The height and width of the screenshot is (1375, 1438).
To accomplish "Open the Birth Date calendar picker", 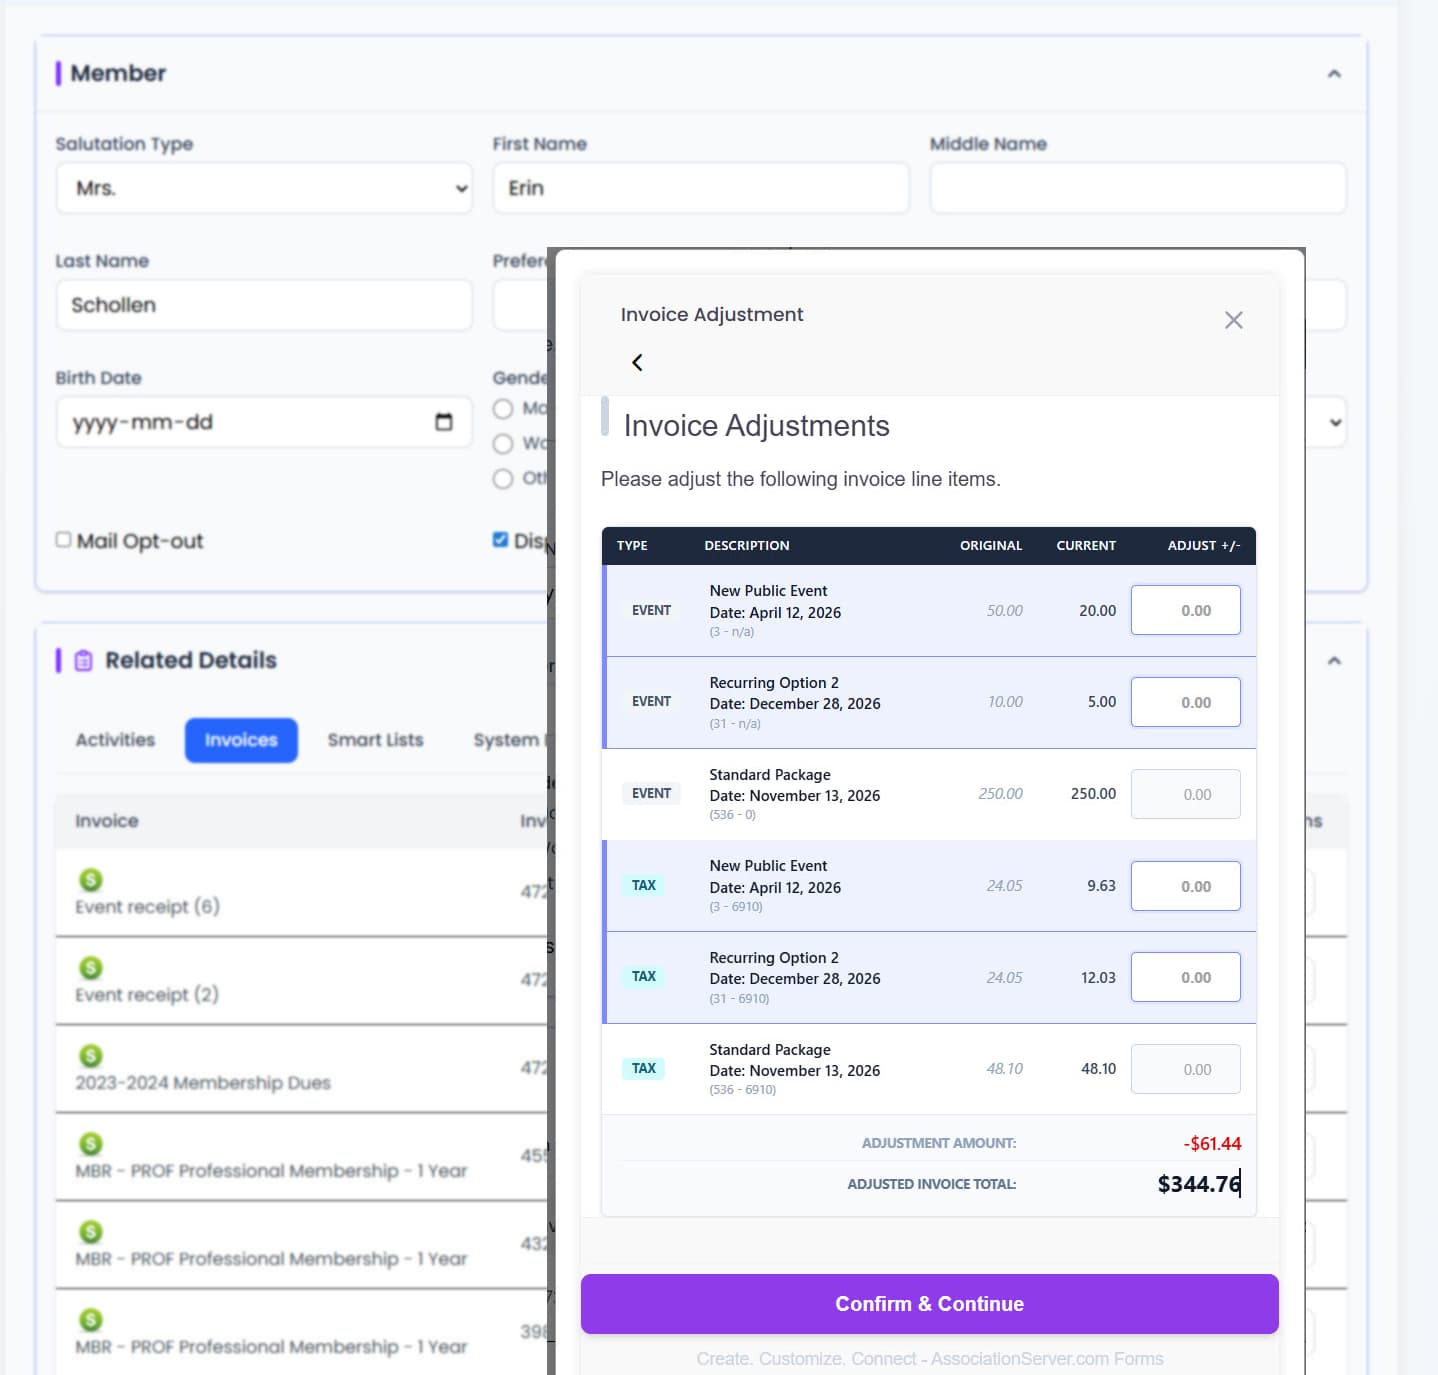I will [x=444, y=422].
